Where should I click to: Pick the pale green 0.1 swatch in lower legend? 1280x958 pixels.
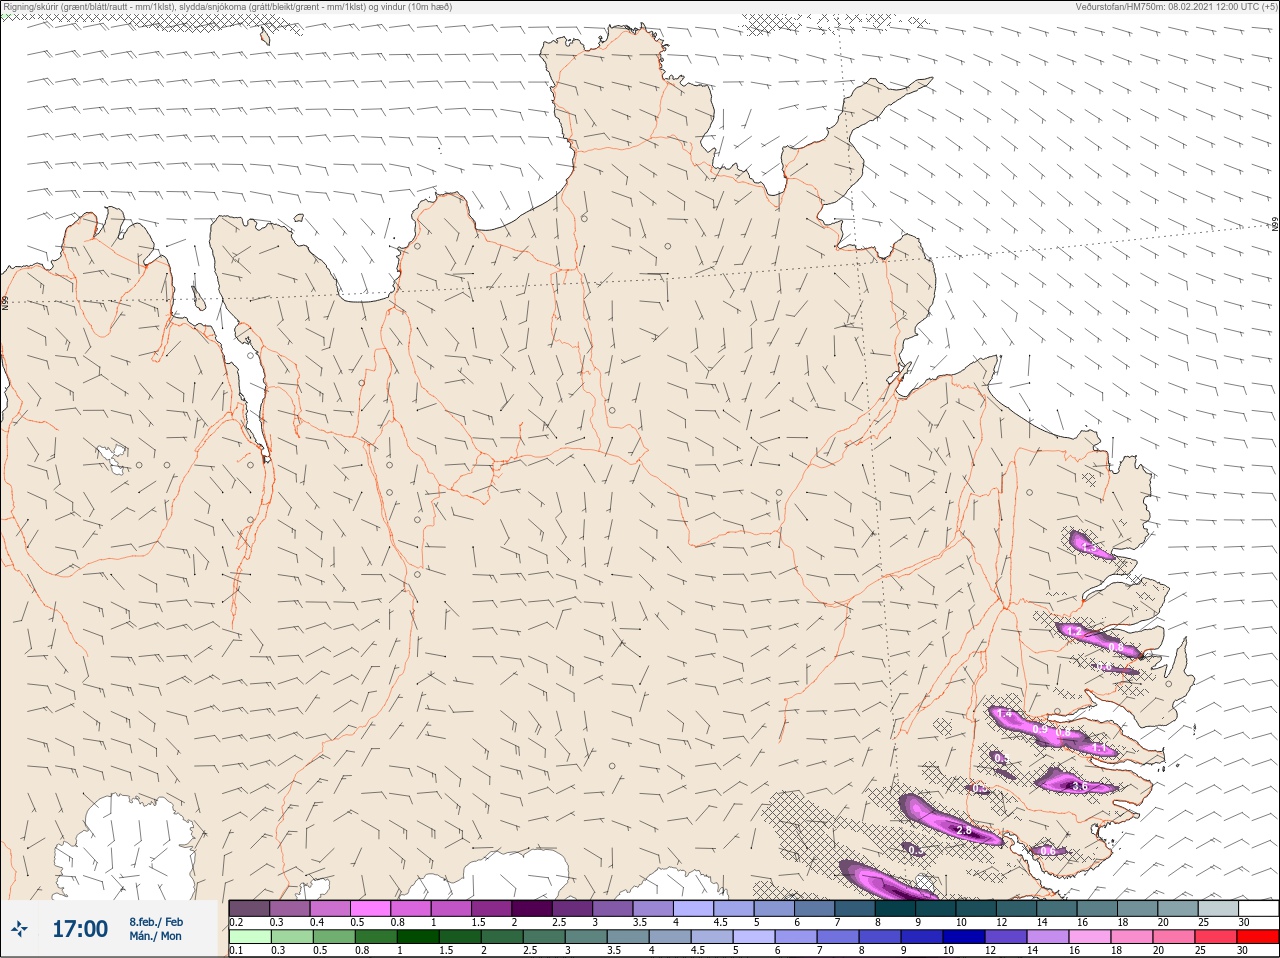(250, 937)
